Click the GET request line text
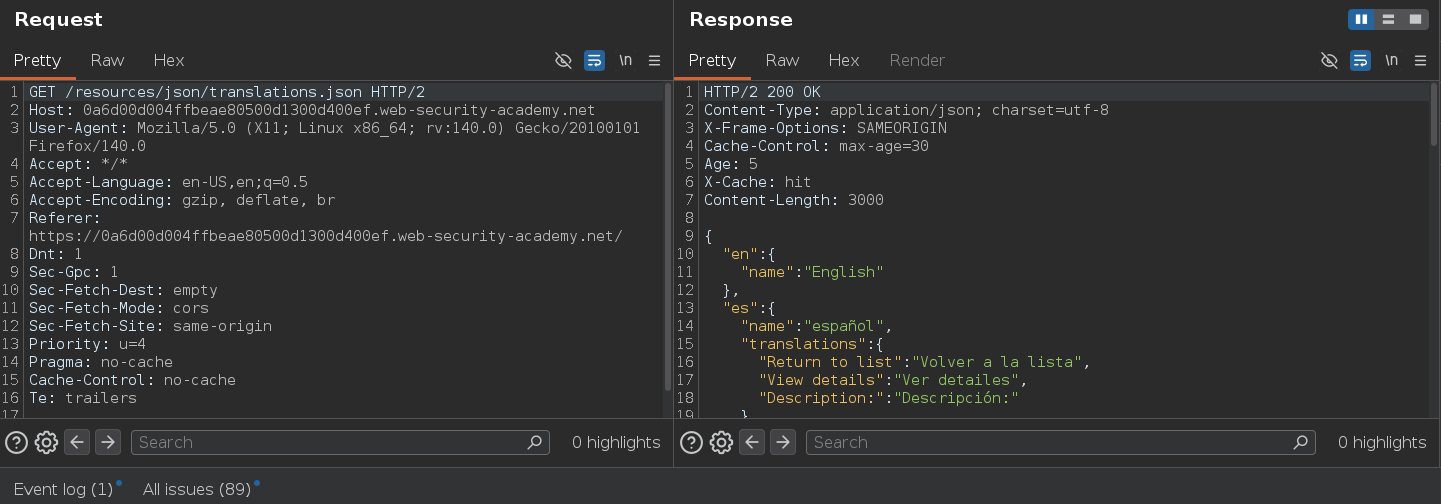This screenshot has width=1441, height=504. tap(227, 92)
